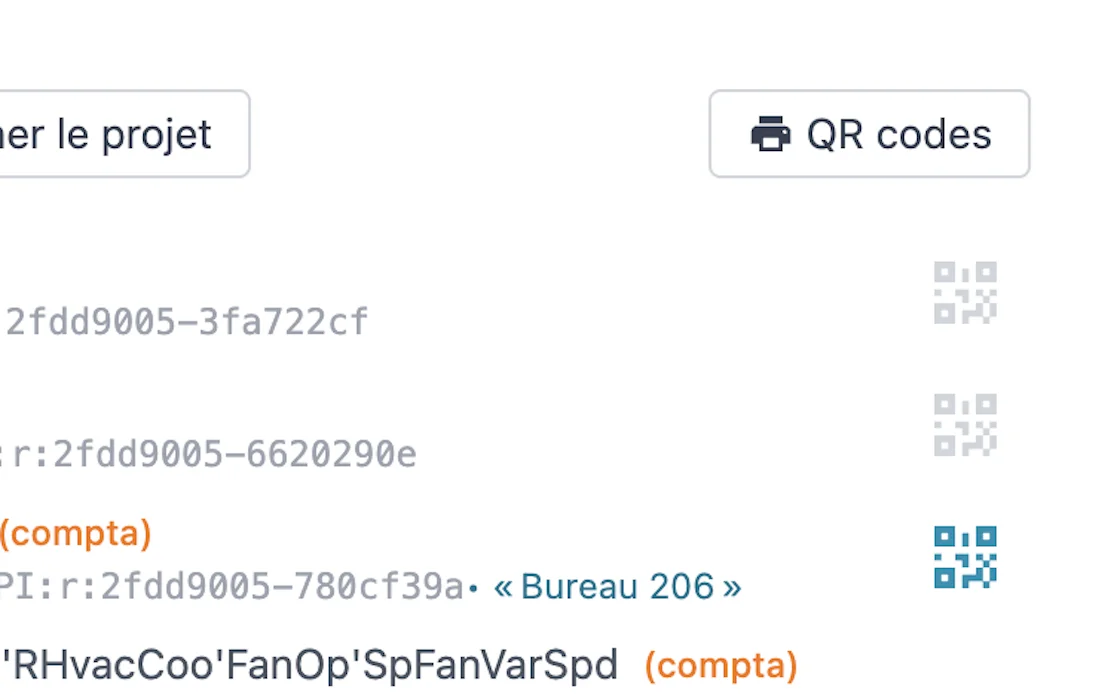The height and width of the screenshot is (700, 1120).
Task: Generate a QR code for the 780cf39a reference
Action: pos(964,557)
